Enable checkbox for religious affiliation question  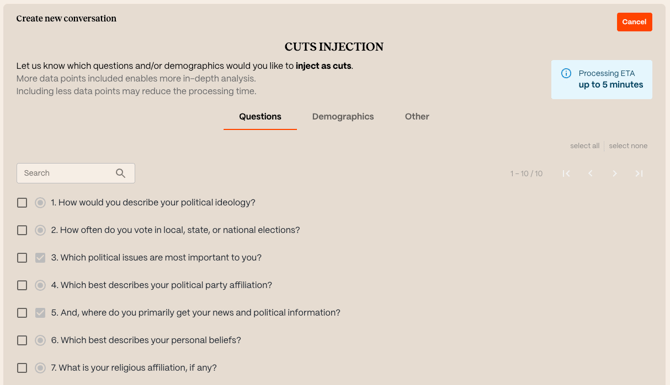[x=22, y=368]
